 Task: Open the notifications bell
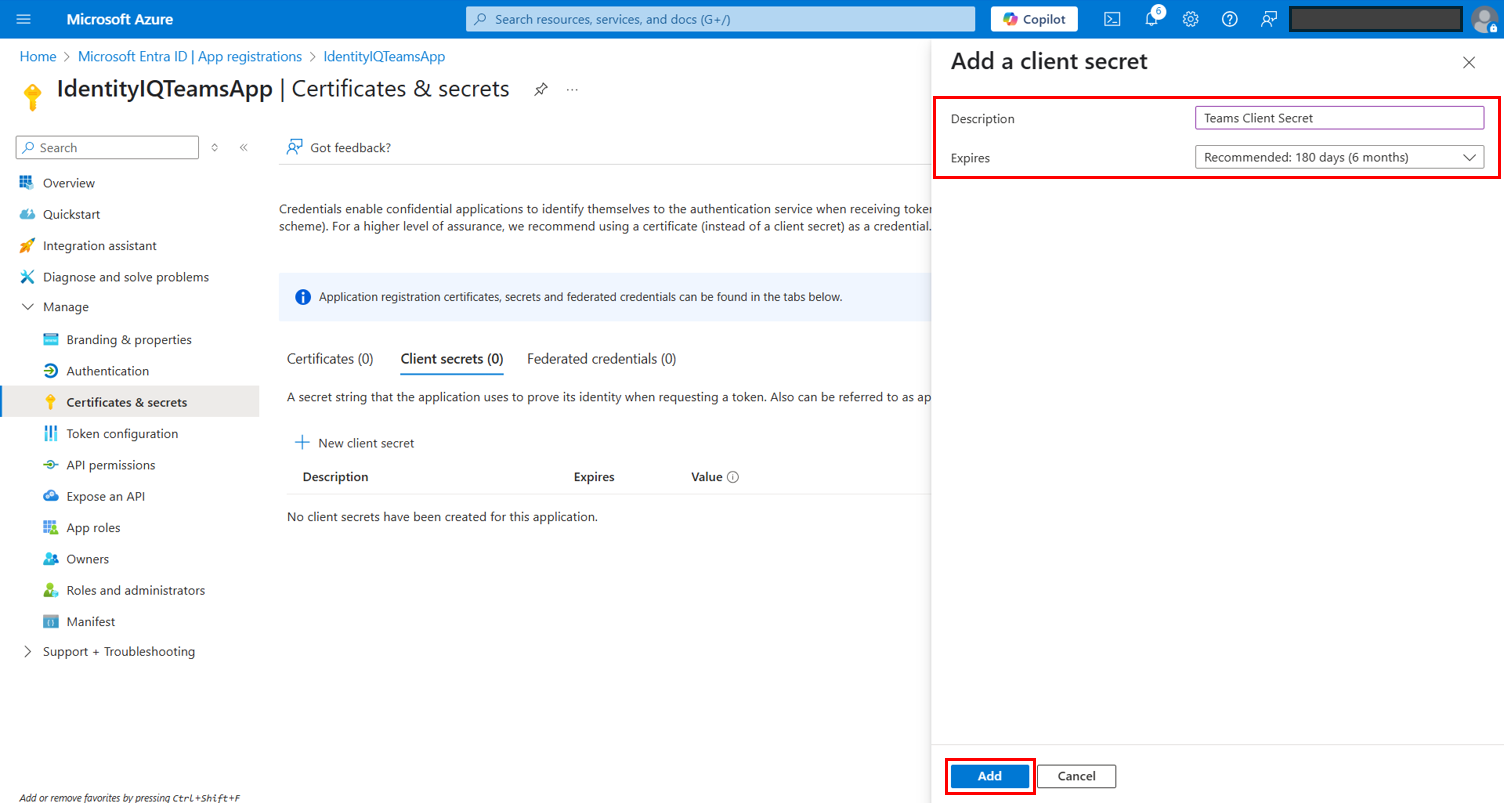tap(1151, 19)
